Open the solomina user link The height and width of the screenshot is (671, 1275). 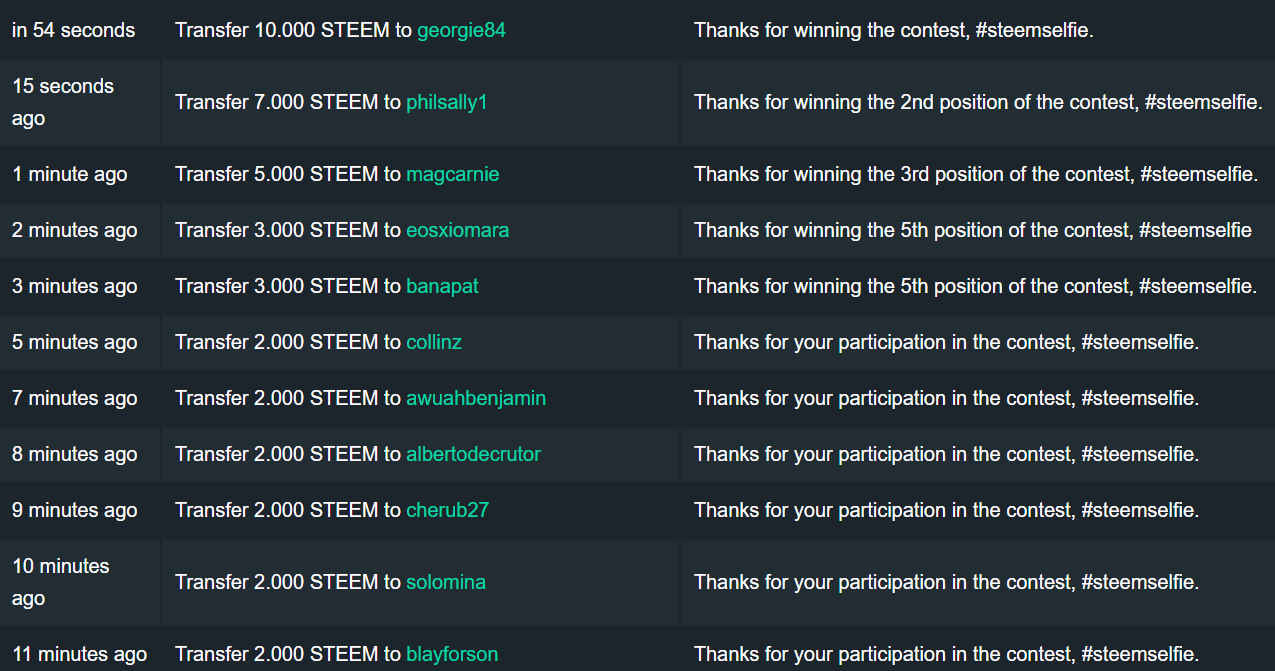coord(446,582)
